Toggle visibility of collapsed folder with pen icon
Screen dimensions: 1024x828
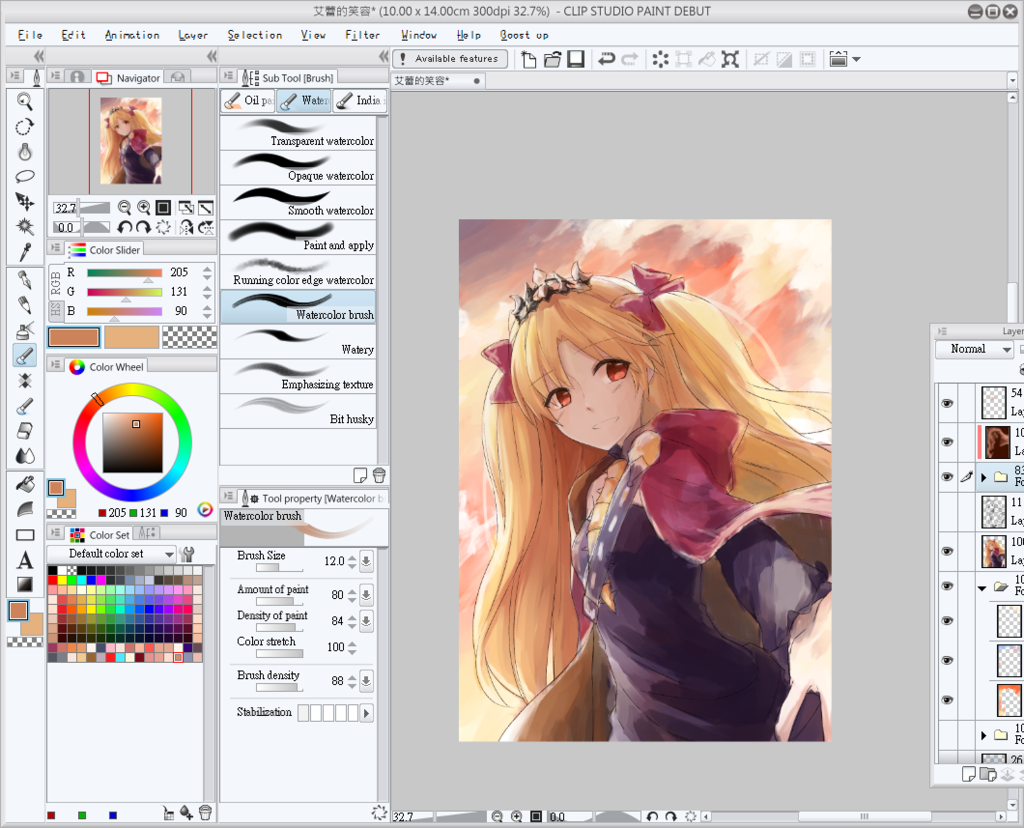coord(947,477)
